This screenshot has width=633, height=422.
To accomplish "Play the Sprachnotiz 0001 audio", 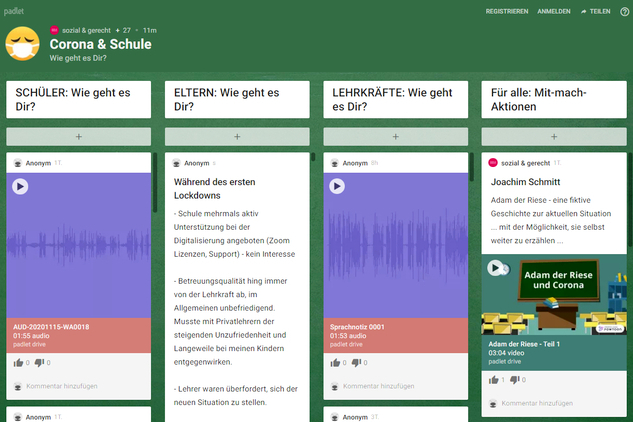I will [337, 186].
